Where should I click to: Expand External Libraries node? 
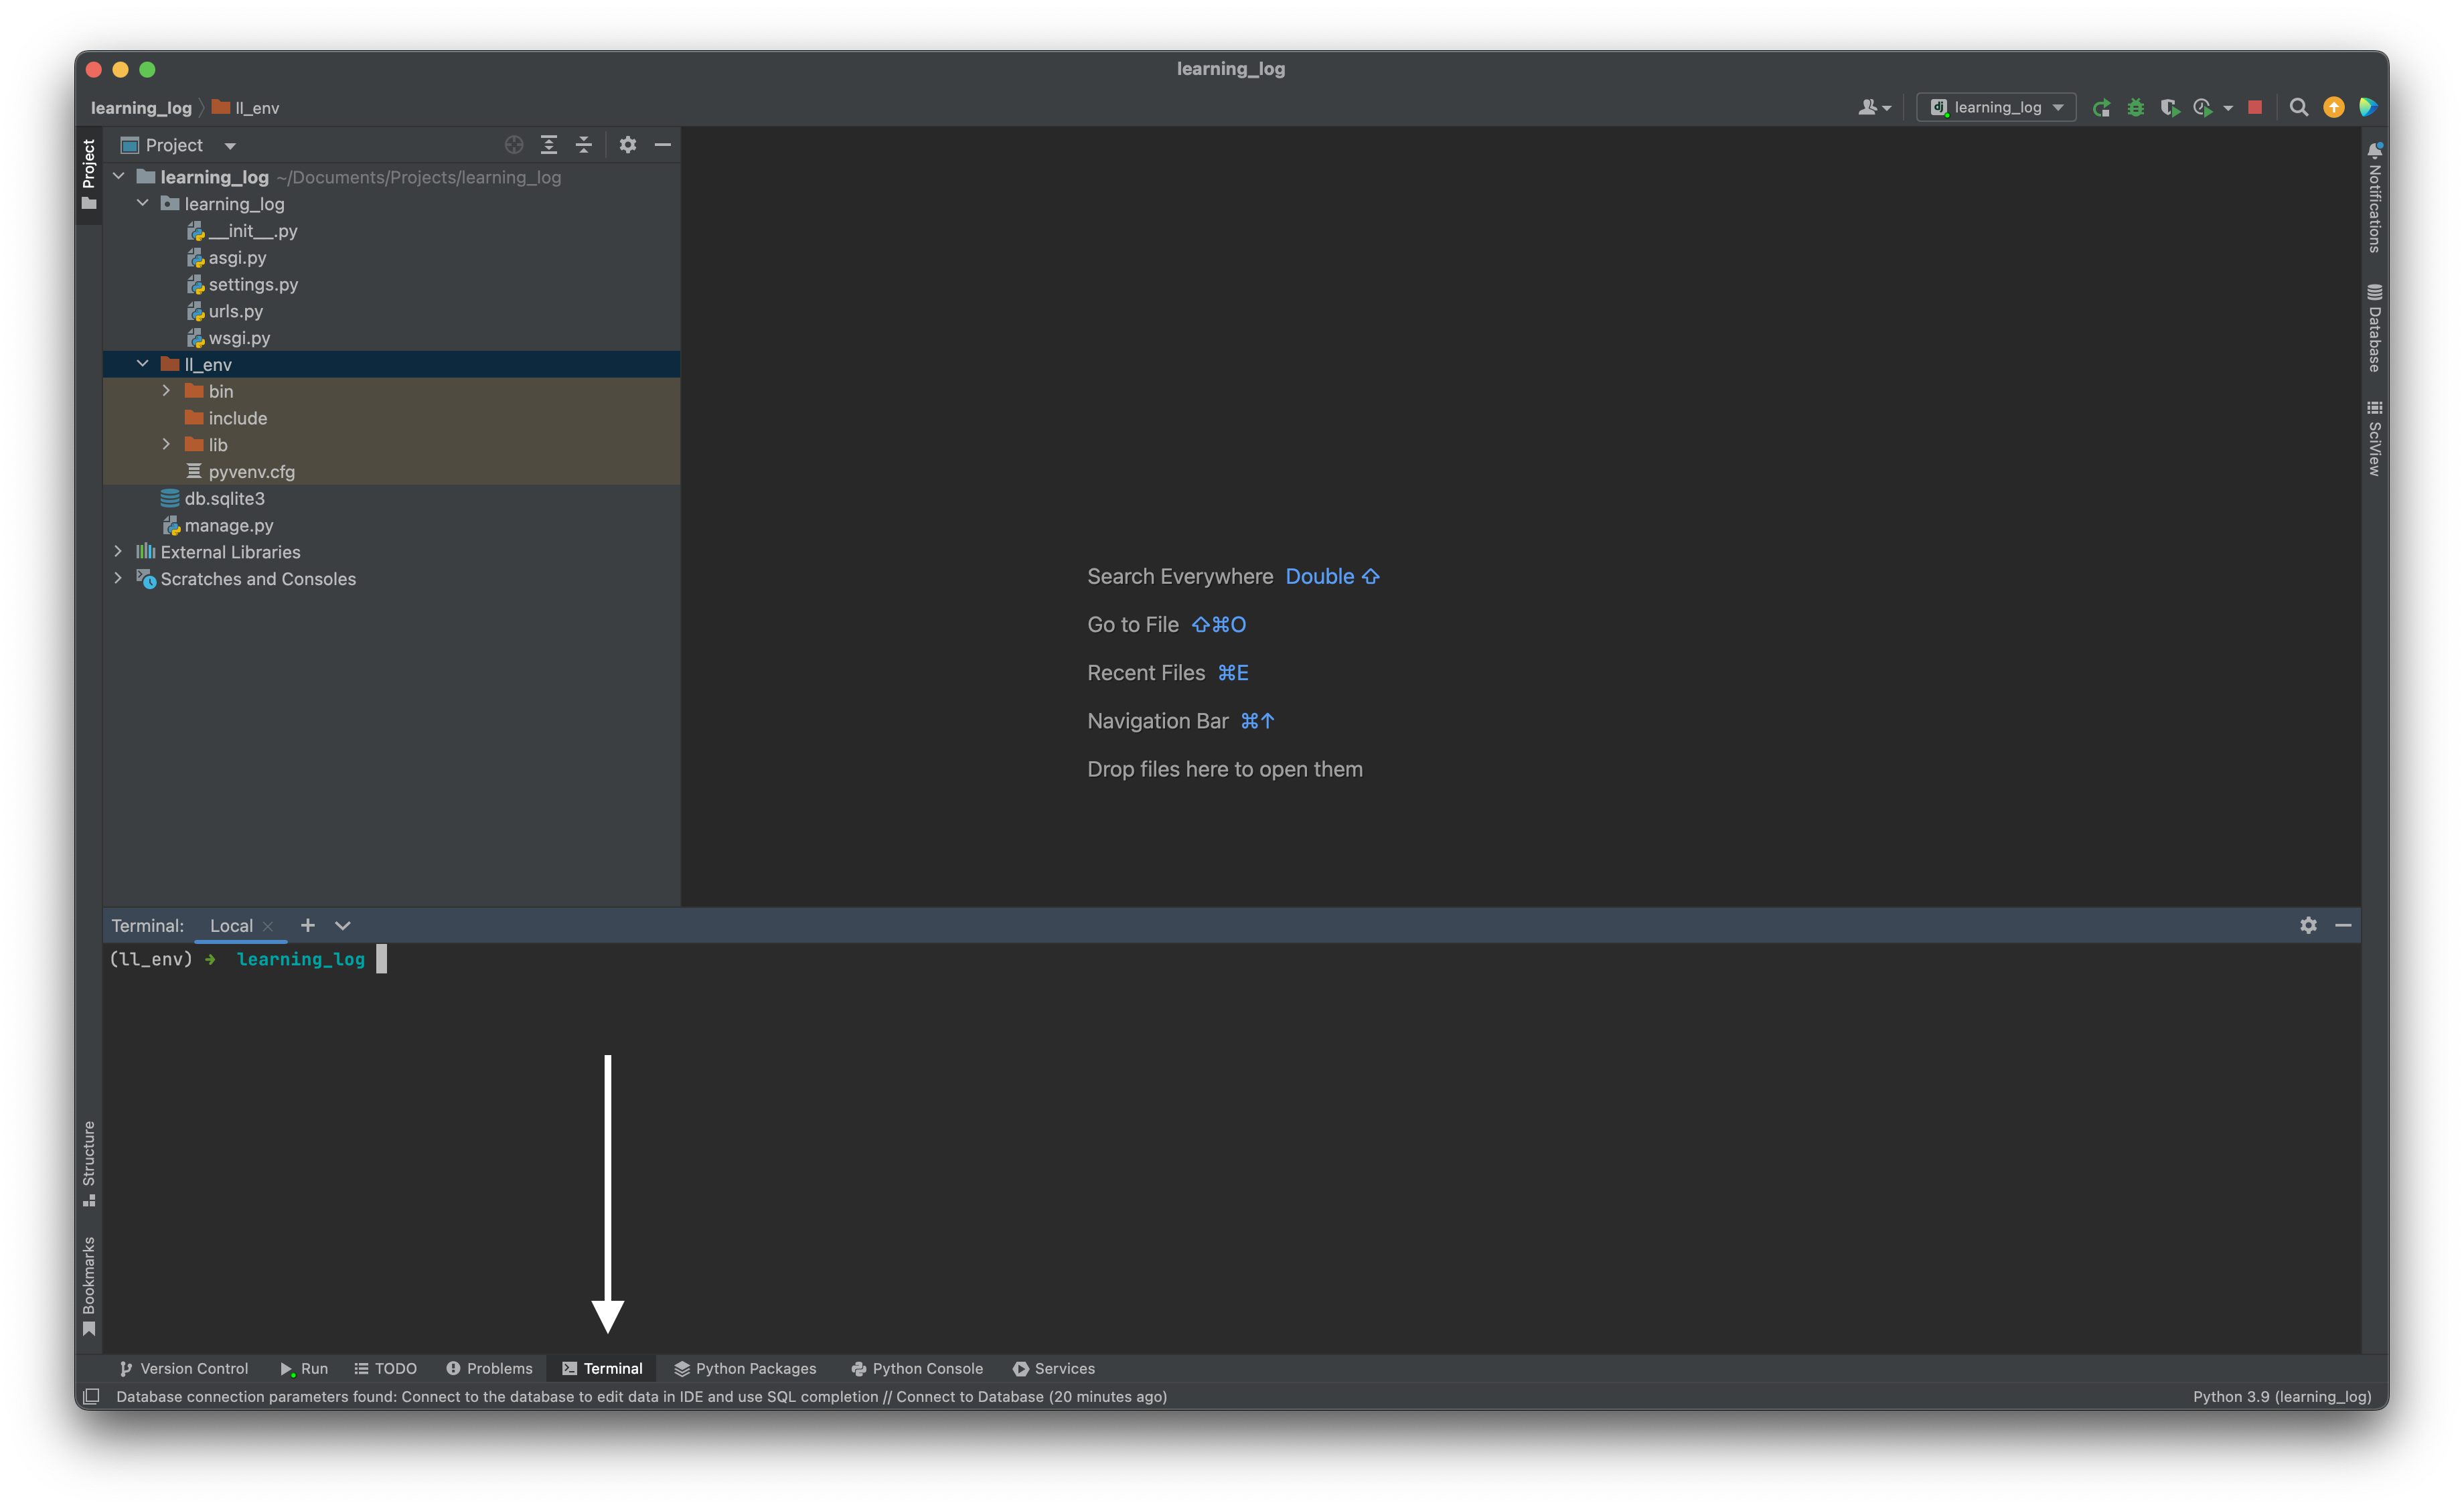(119, 551)
